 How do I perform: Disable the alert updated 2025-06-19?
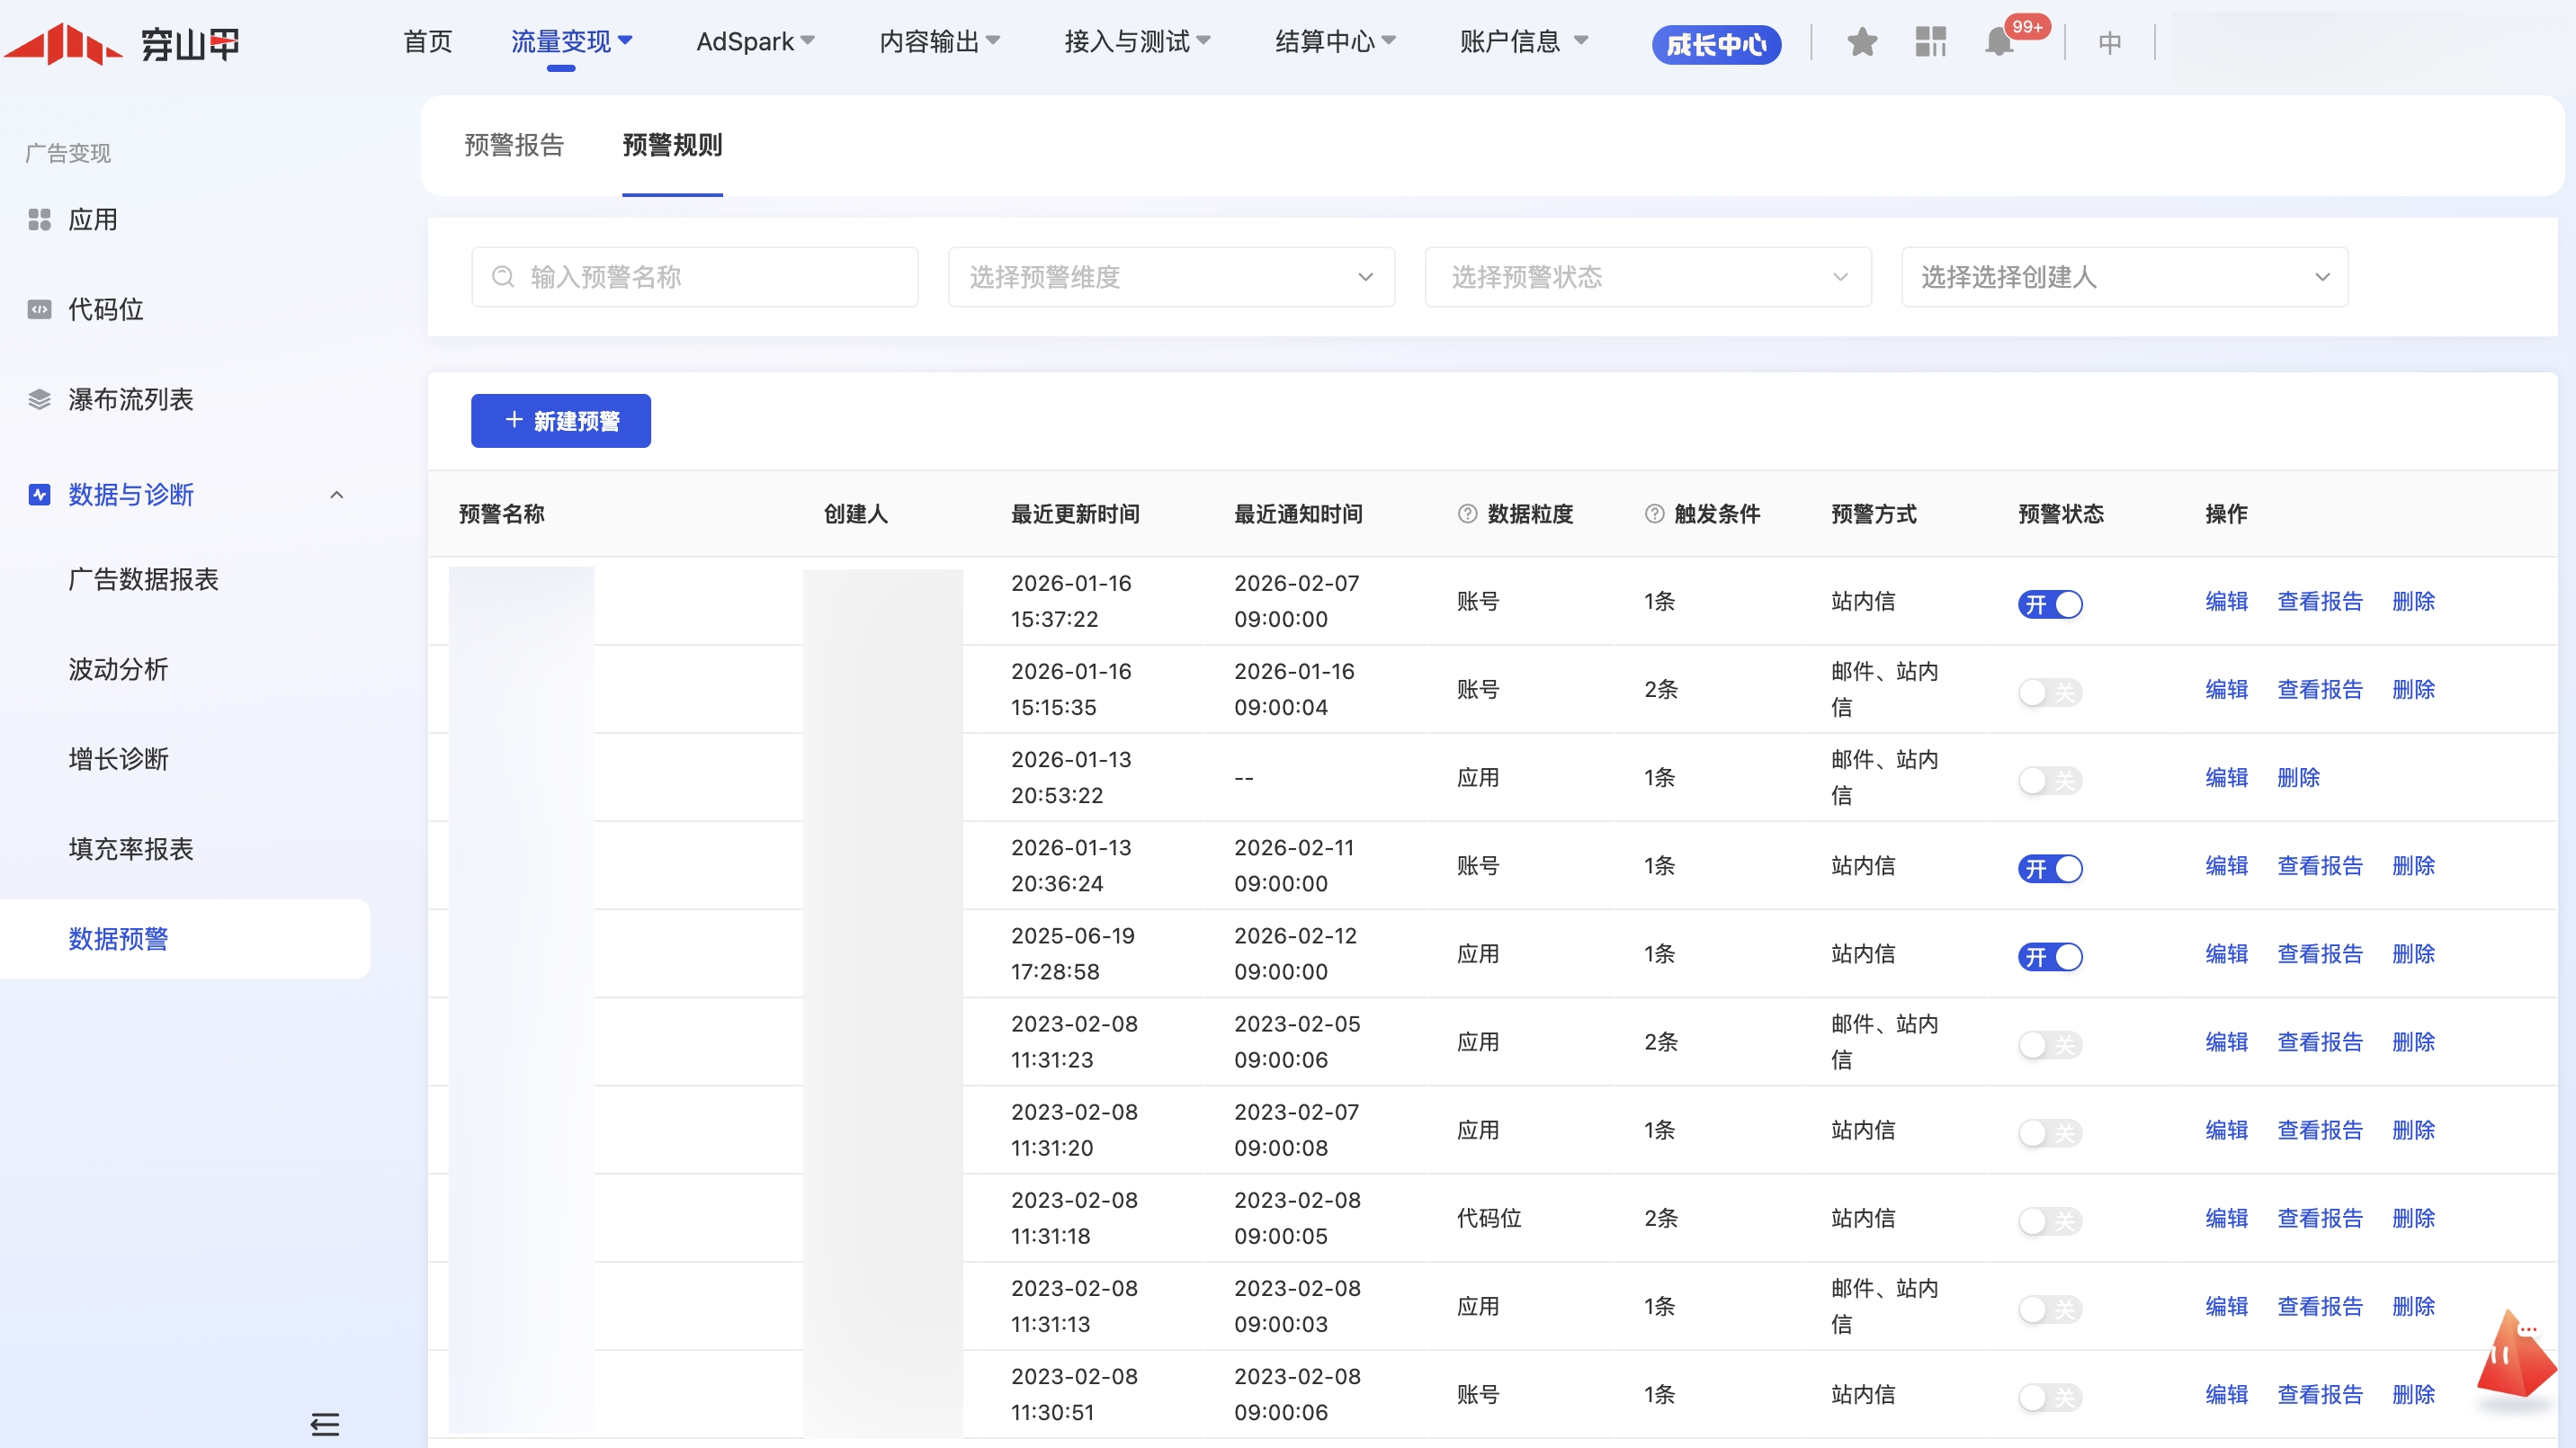tap(2049, 956)
